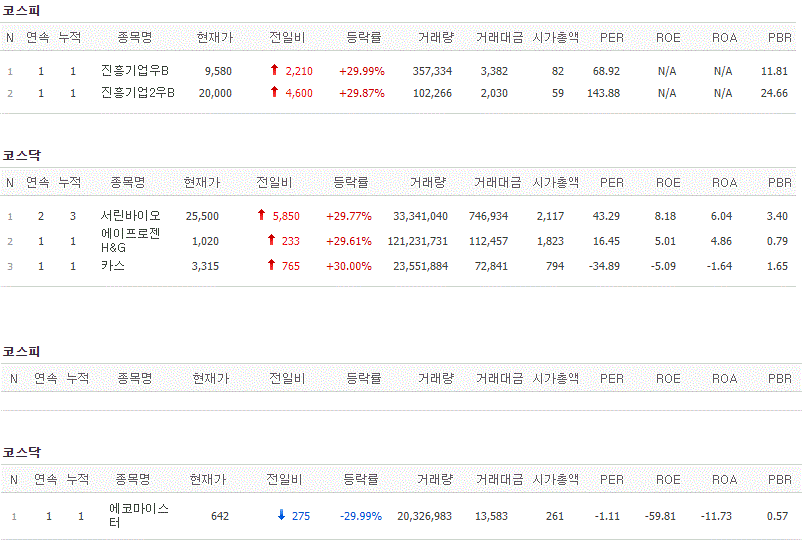Click 종목명 header in top 코스피 table

click(x=135, y=37)
